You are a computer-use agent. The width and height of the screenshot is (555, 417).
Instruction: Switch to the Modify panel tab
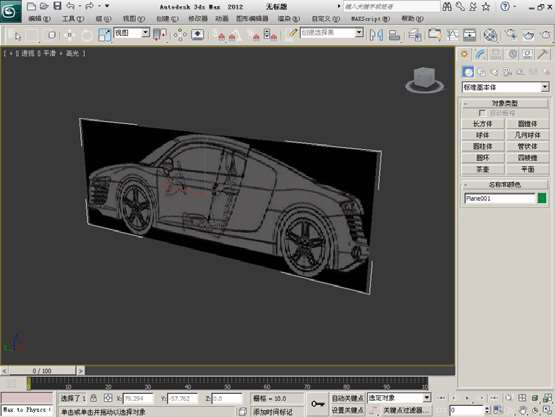[480, 54]
